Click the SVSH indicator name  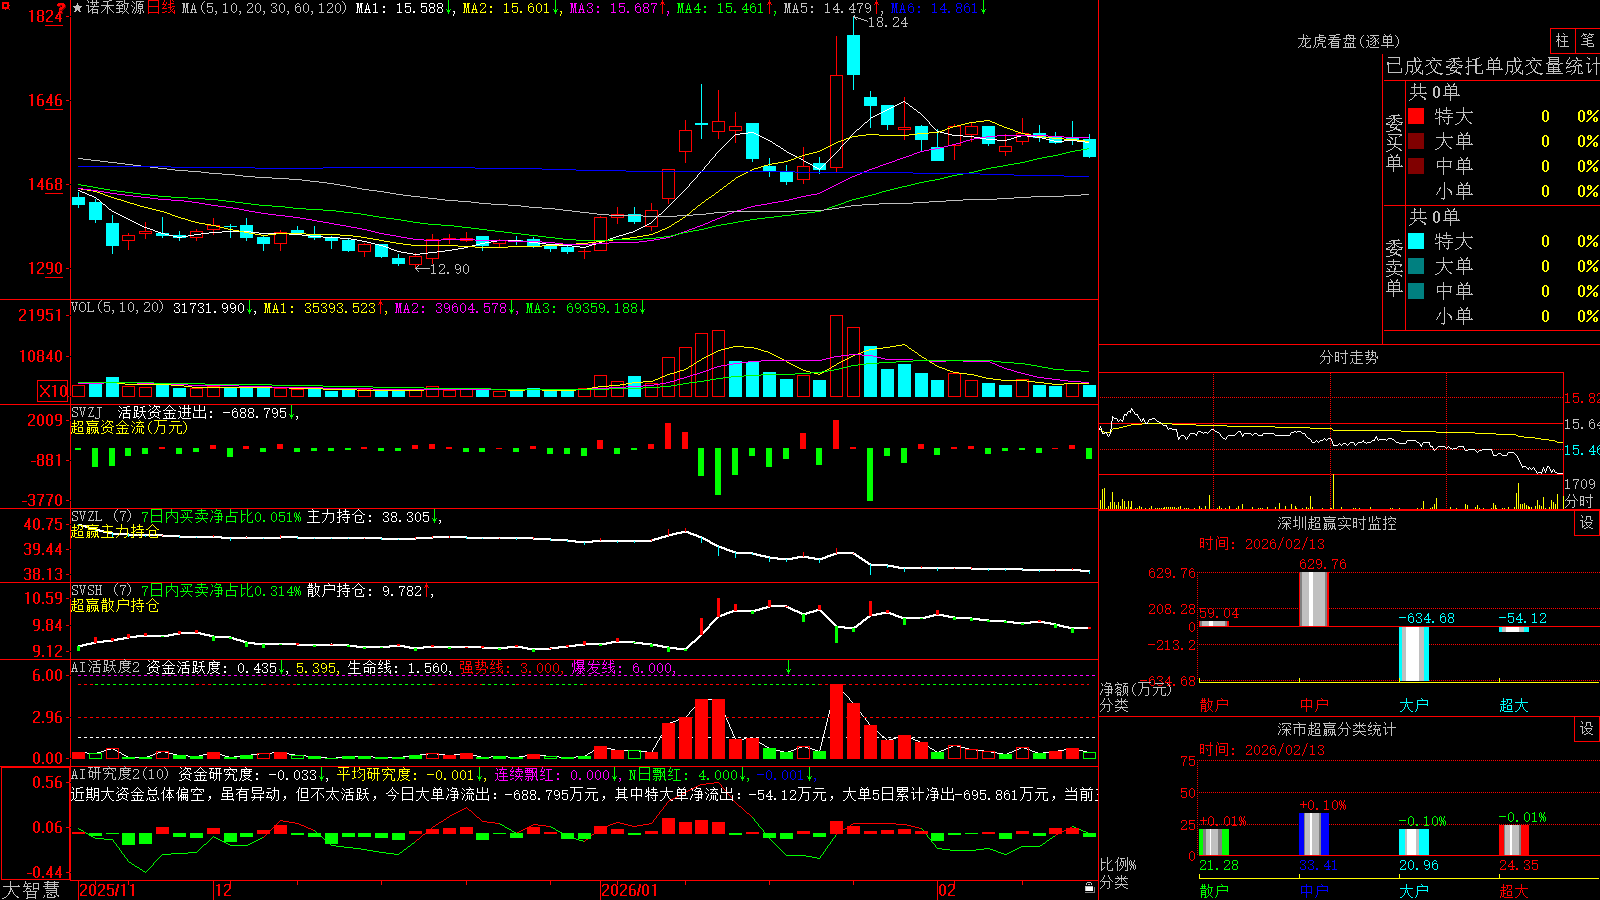coord(86,591)
